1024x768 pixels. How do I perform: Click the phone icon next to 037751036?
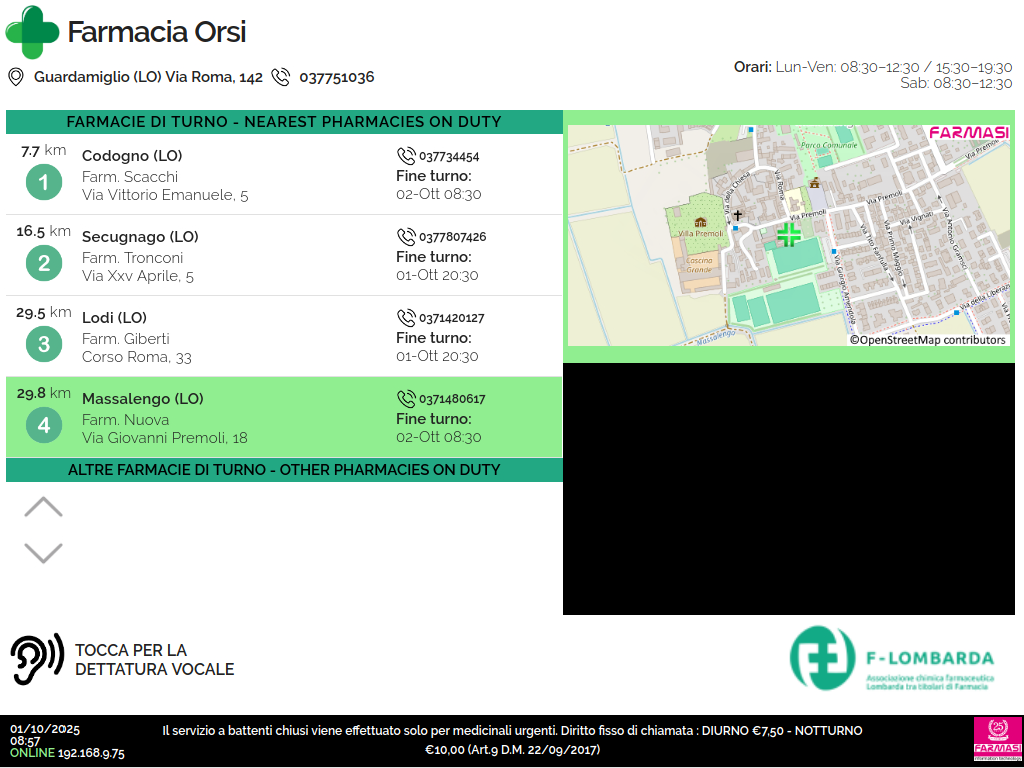(x=281, y=77)
